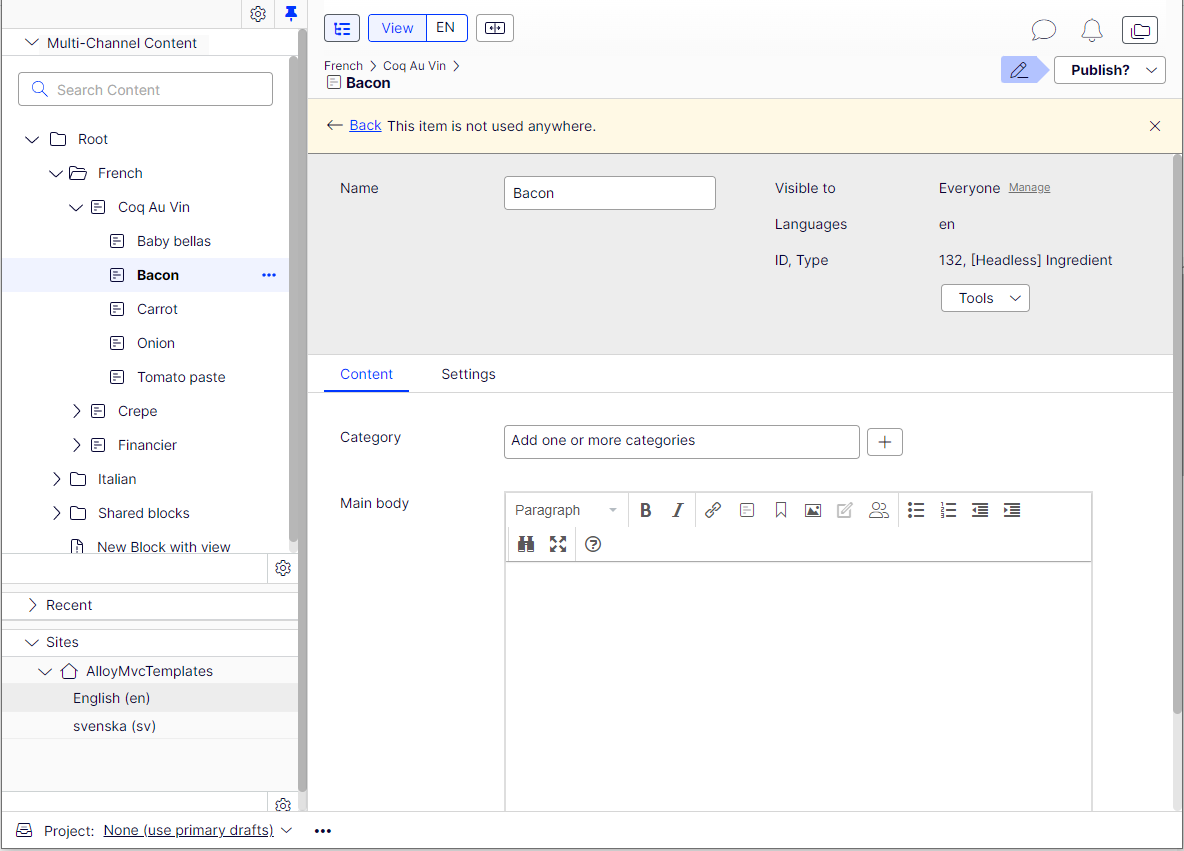Screen dimensions: 1184x851
Task: Open Project 'None (use primary drafts)' selector
Action: [x=197, y=830]
